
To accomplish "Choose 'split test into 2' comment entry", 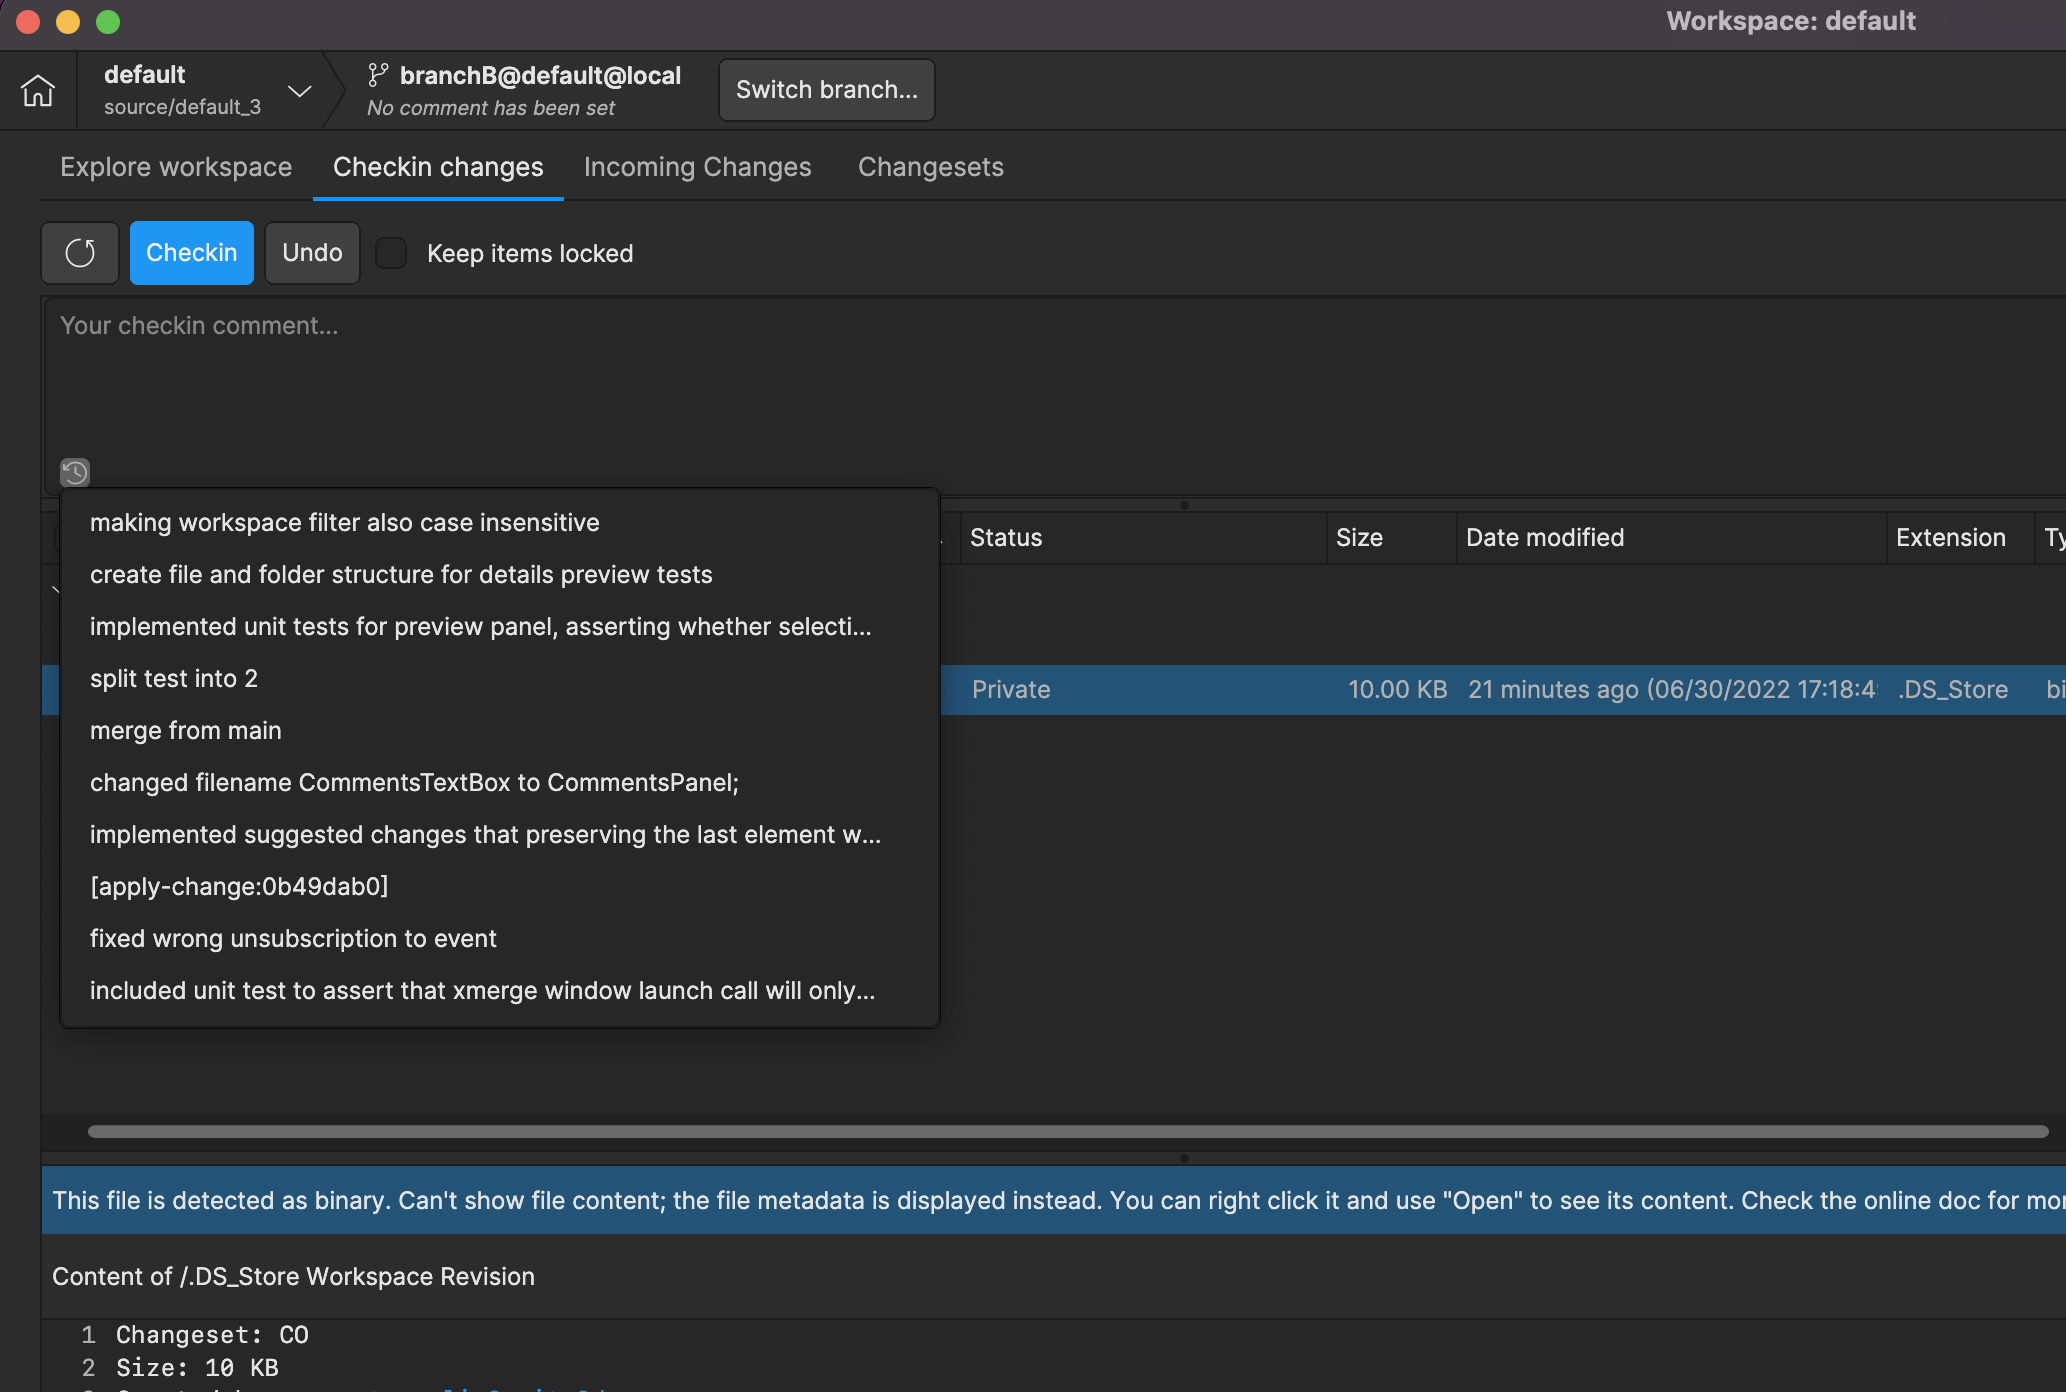I will point(174,678).
